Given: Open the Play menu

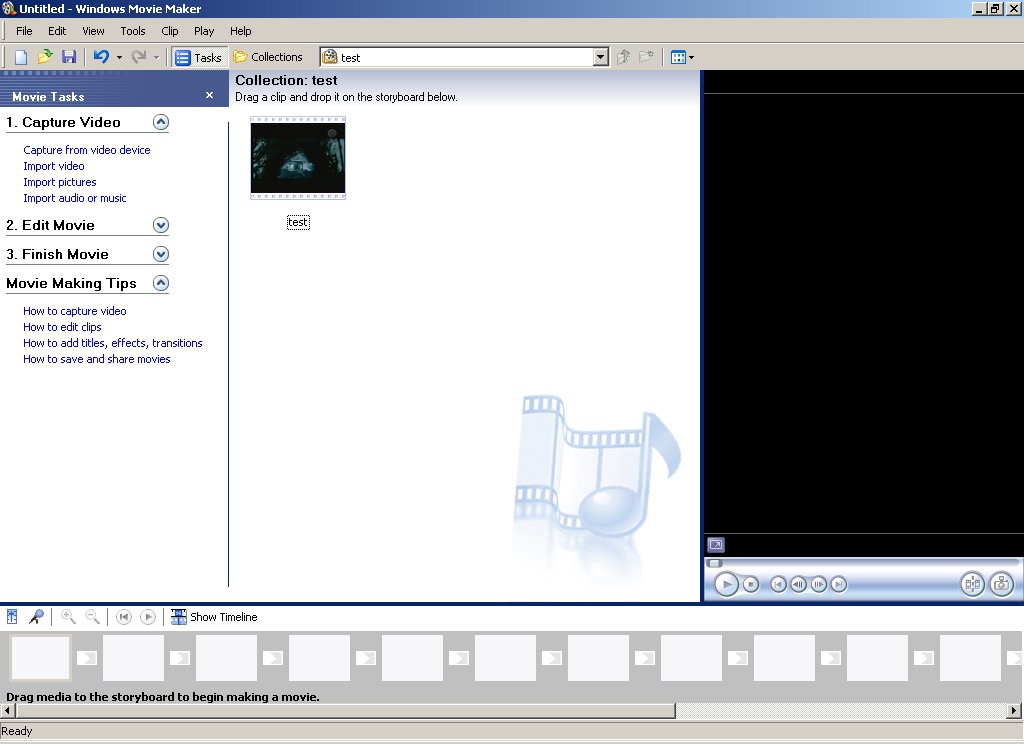Looking at the screenshot, I should [x=204, y=31].
